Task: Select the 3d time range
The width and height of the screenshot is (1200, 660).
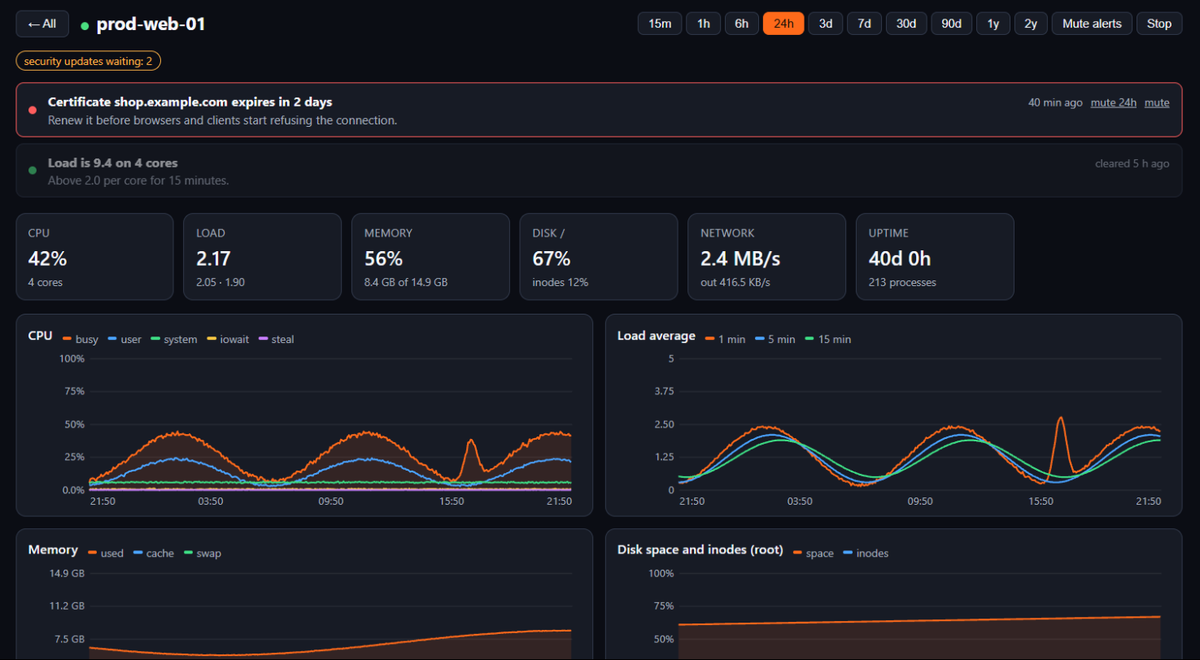Action: tap(826, 23)
